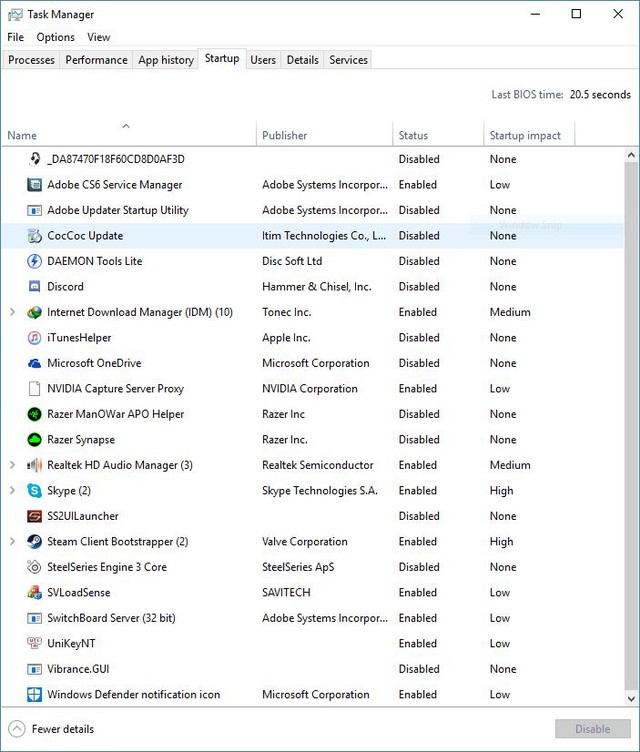
Task: Click the SAVITECH publisher cell
Action: pos(286,592)
